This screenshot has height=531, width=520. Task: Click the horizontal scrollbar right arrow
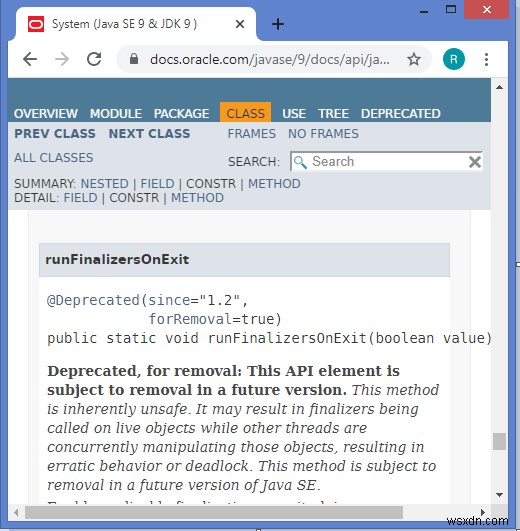482,512
